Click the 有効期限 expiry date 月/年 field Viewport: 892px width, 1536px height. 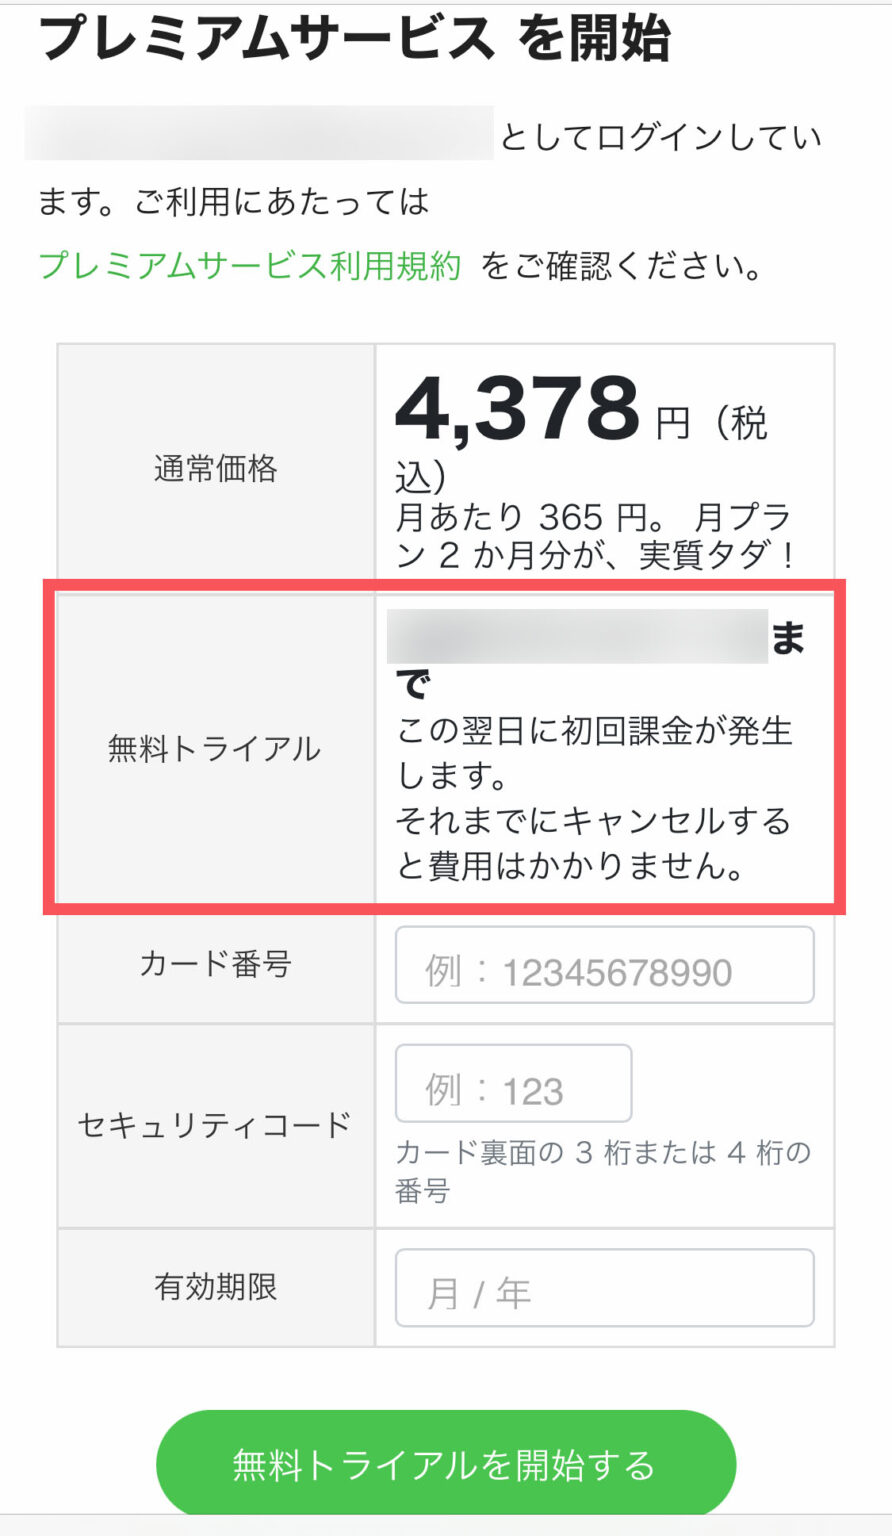(605, 1288)
